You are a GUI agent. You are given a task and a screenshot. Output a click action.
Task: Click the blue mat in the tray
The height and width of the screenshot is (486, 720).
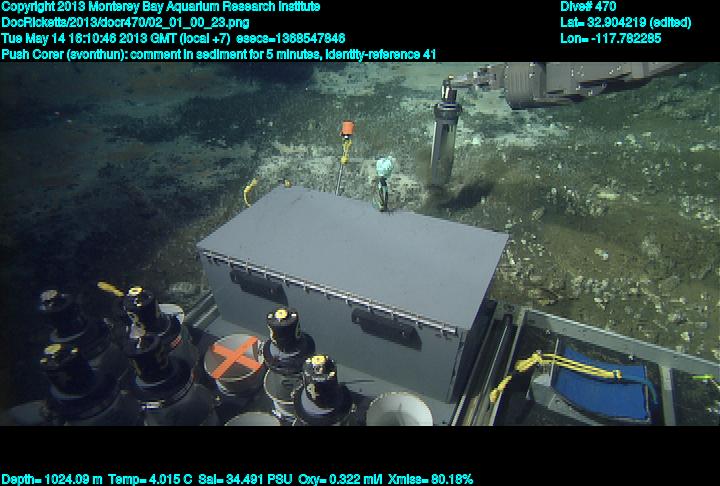pyautogui.click(x=600, y=385)
